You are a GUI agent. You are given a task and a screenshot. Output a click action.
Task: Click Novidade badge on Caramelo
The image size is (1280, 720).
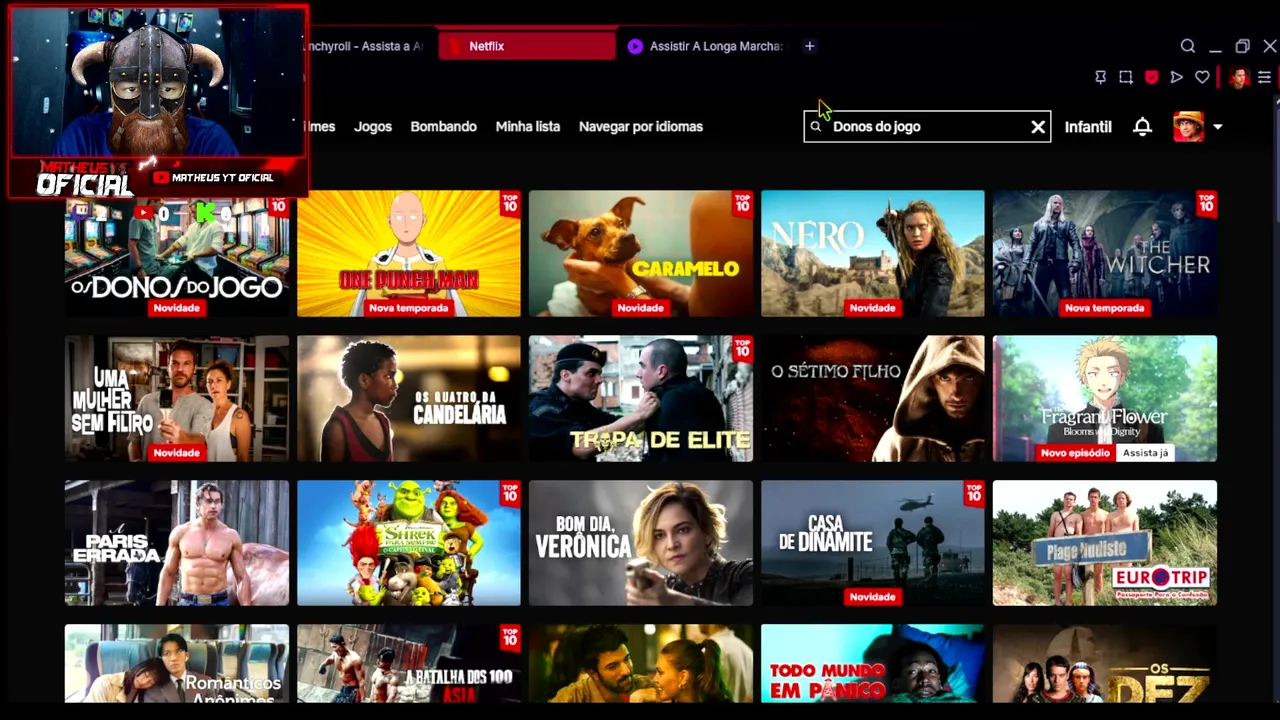tap(641, 308)
